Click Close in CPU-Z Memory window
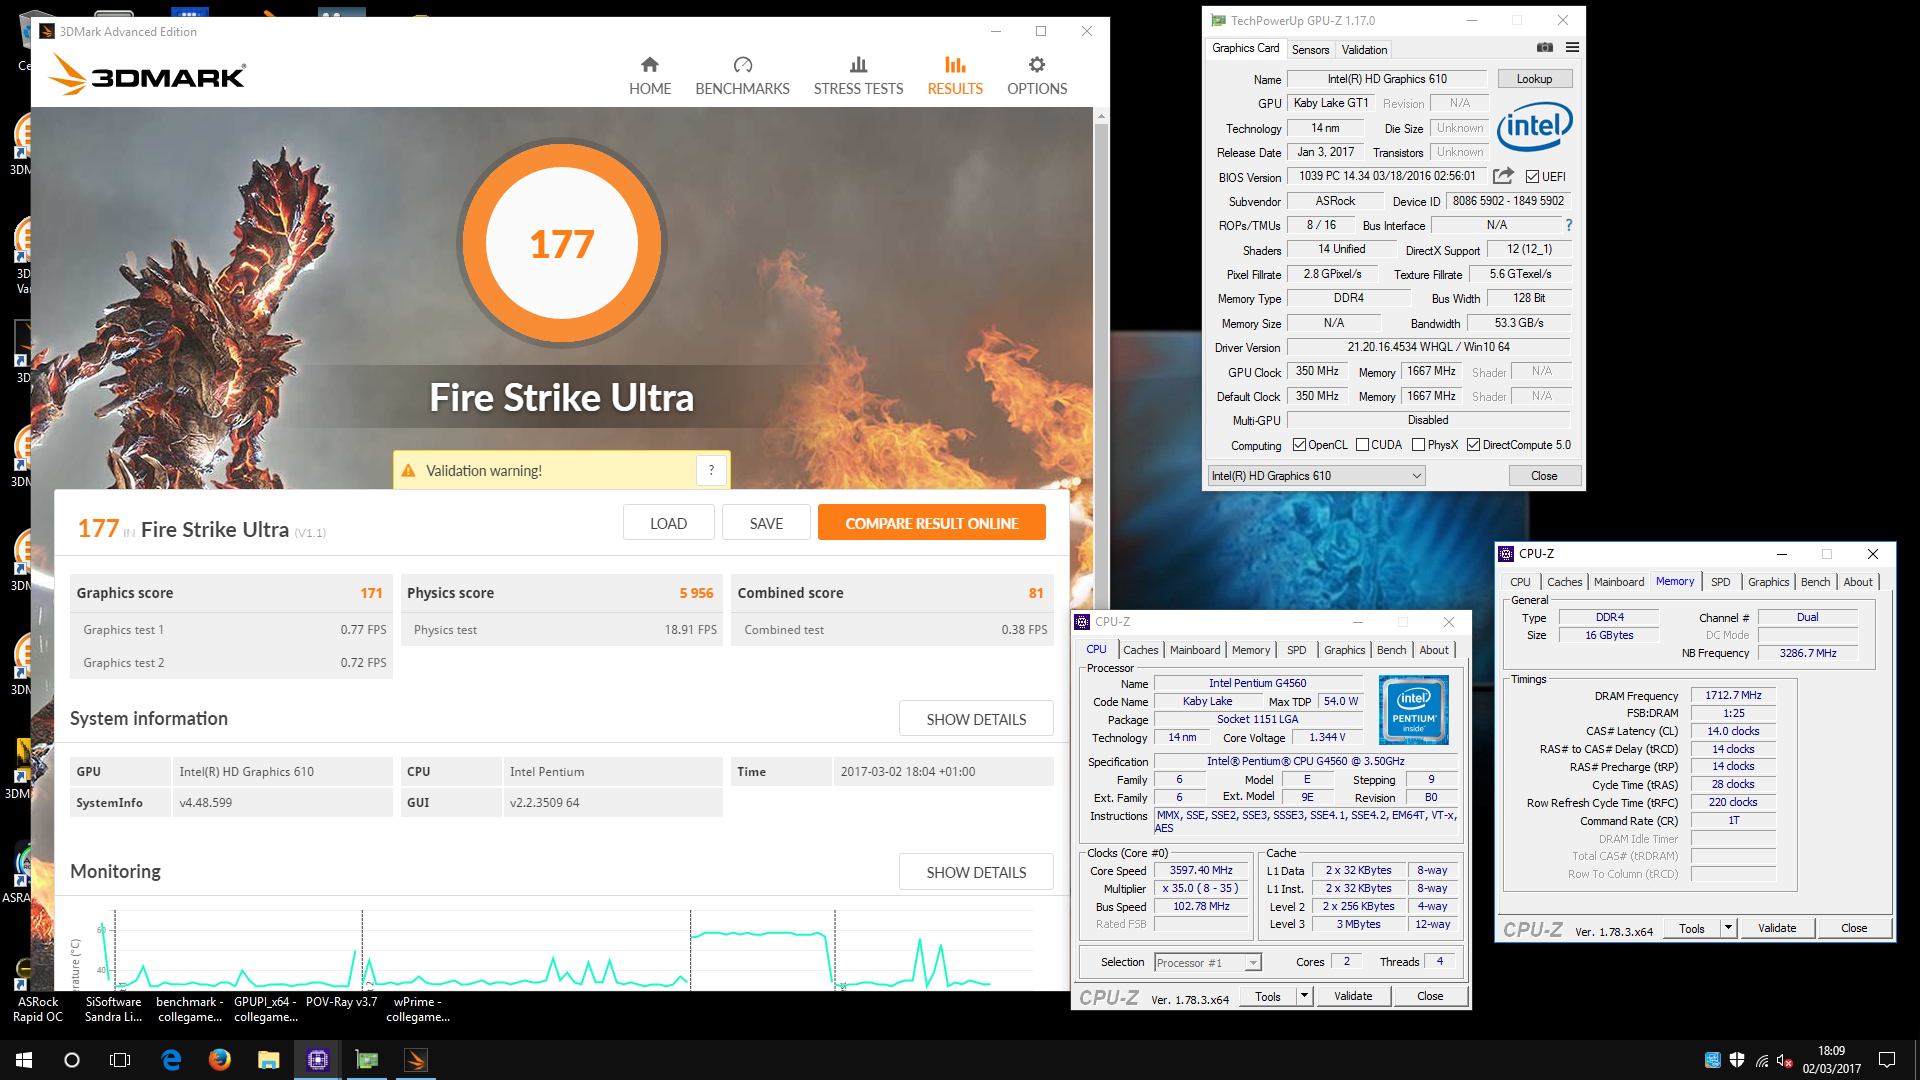Image resolution: width=1920 pixels, height=1080 pixels. pyautogui.click(x=1854, y=928)
